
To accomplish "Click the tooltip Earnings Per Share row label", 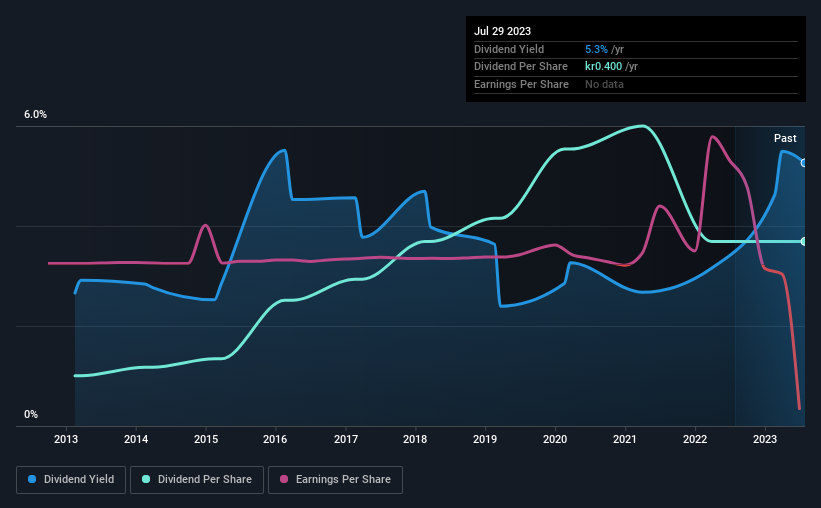I will [521, 84].
